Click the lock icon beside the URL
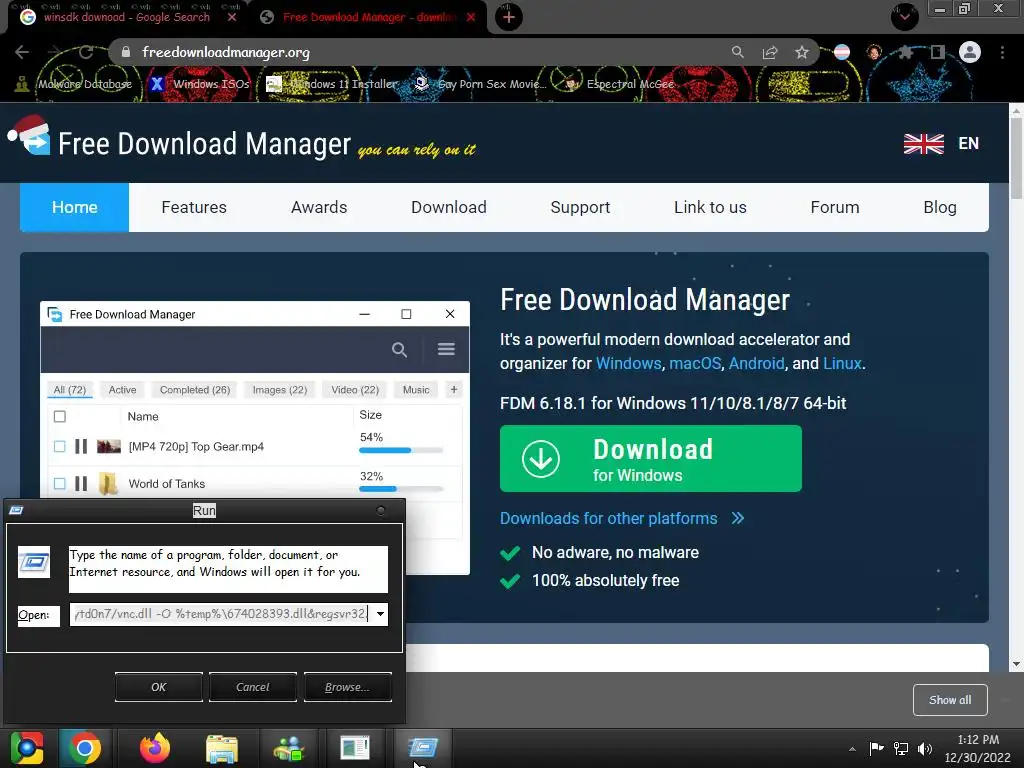 click(126, 52)
